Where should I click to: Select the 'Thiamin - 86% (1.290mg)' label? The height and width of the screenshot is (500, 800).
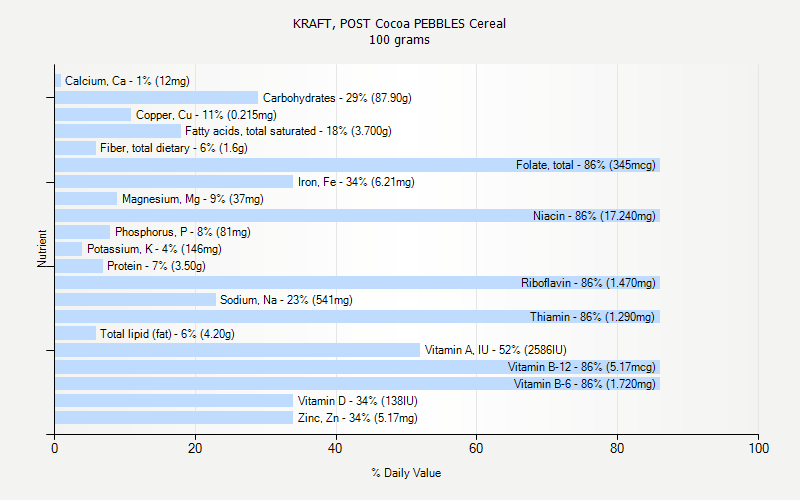pos(592,317)
